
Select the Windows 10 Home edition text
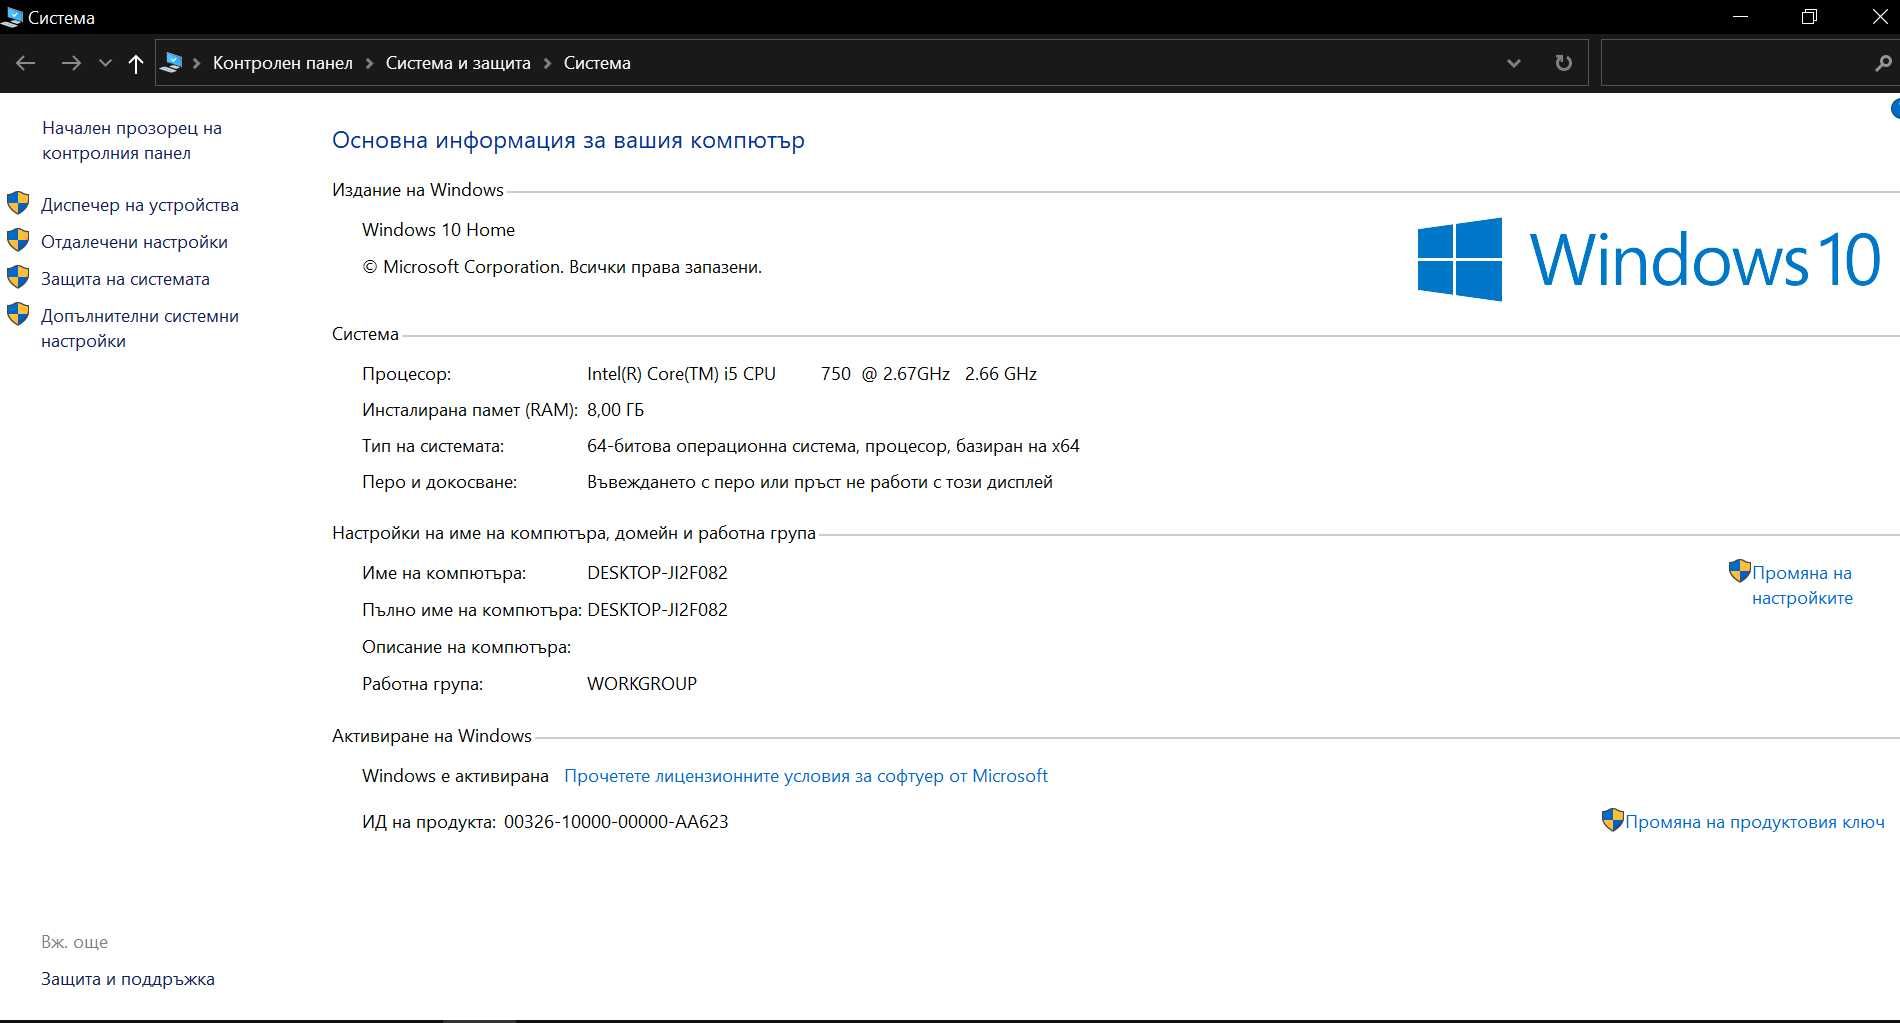(438, 230)
